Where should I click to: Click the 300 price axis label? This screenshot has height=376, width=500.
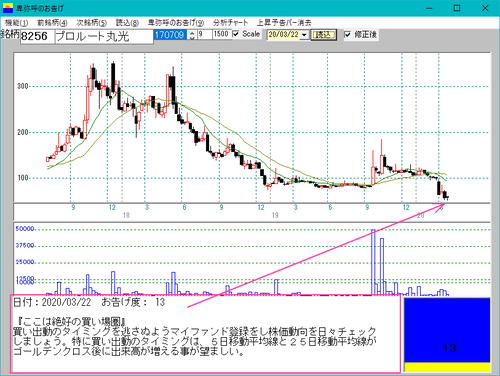pos(23,86)
